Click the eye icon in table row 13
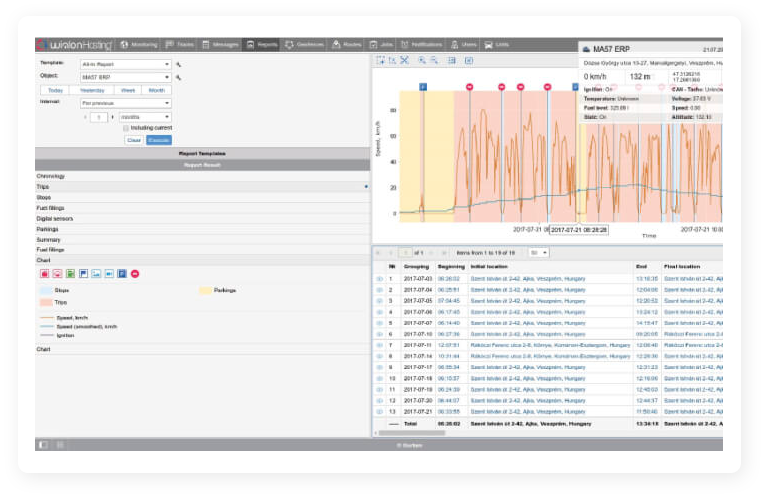Image resolution: width=772 pixels, height=494 pixels. click(380, 412)
